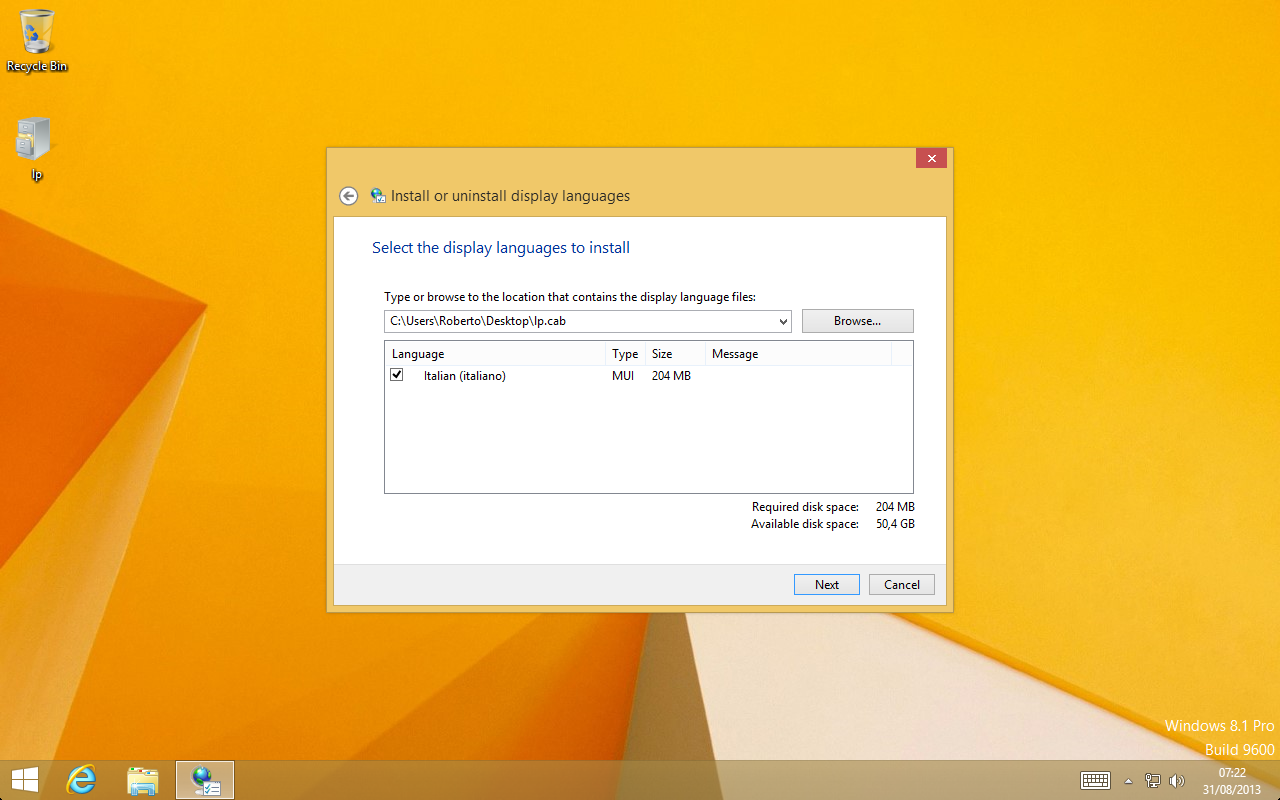Open the network status tray icon
Viewport: 1280px width, 800px height.
tap(1153, 781)
